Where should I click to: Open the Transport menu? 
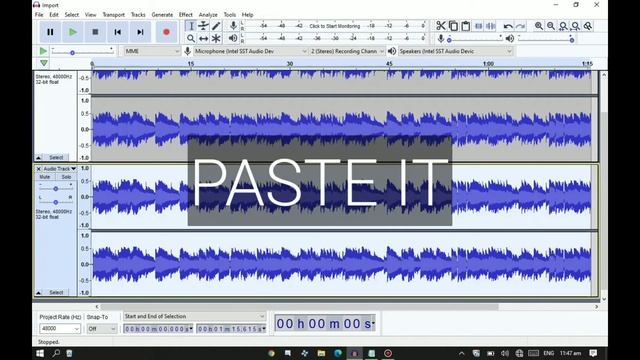point(113,15)
